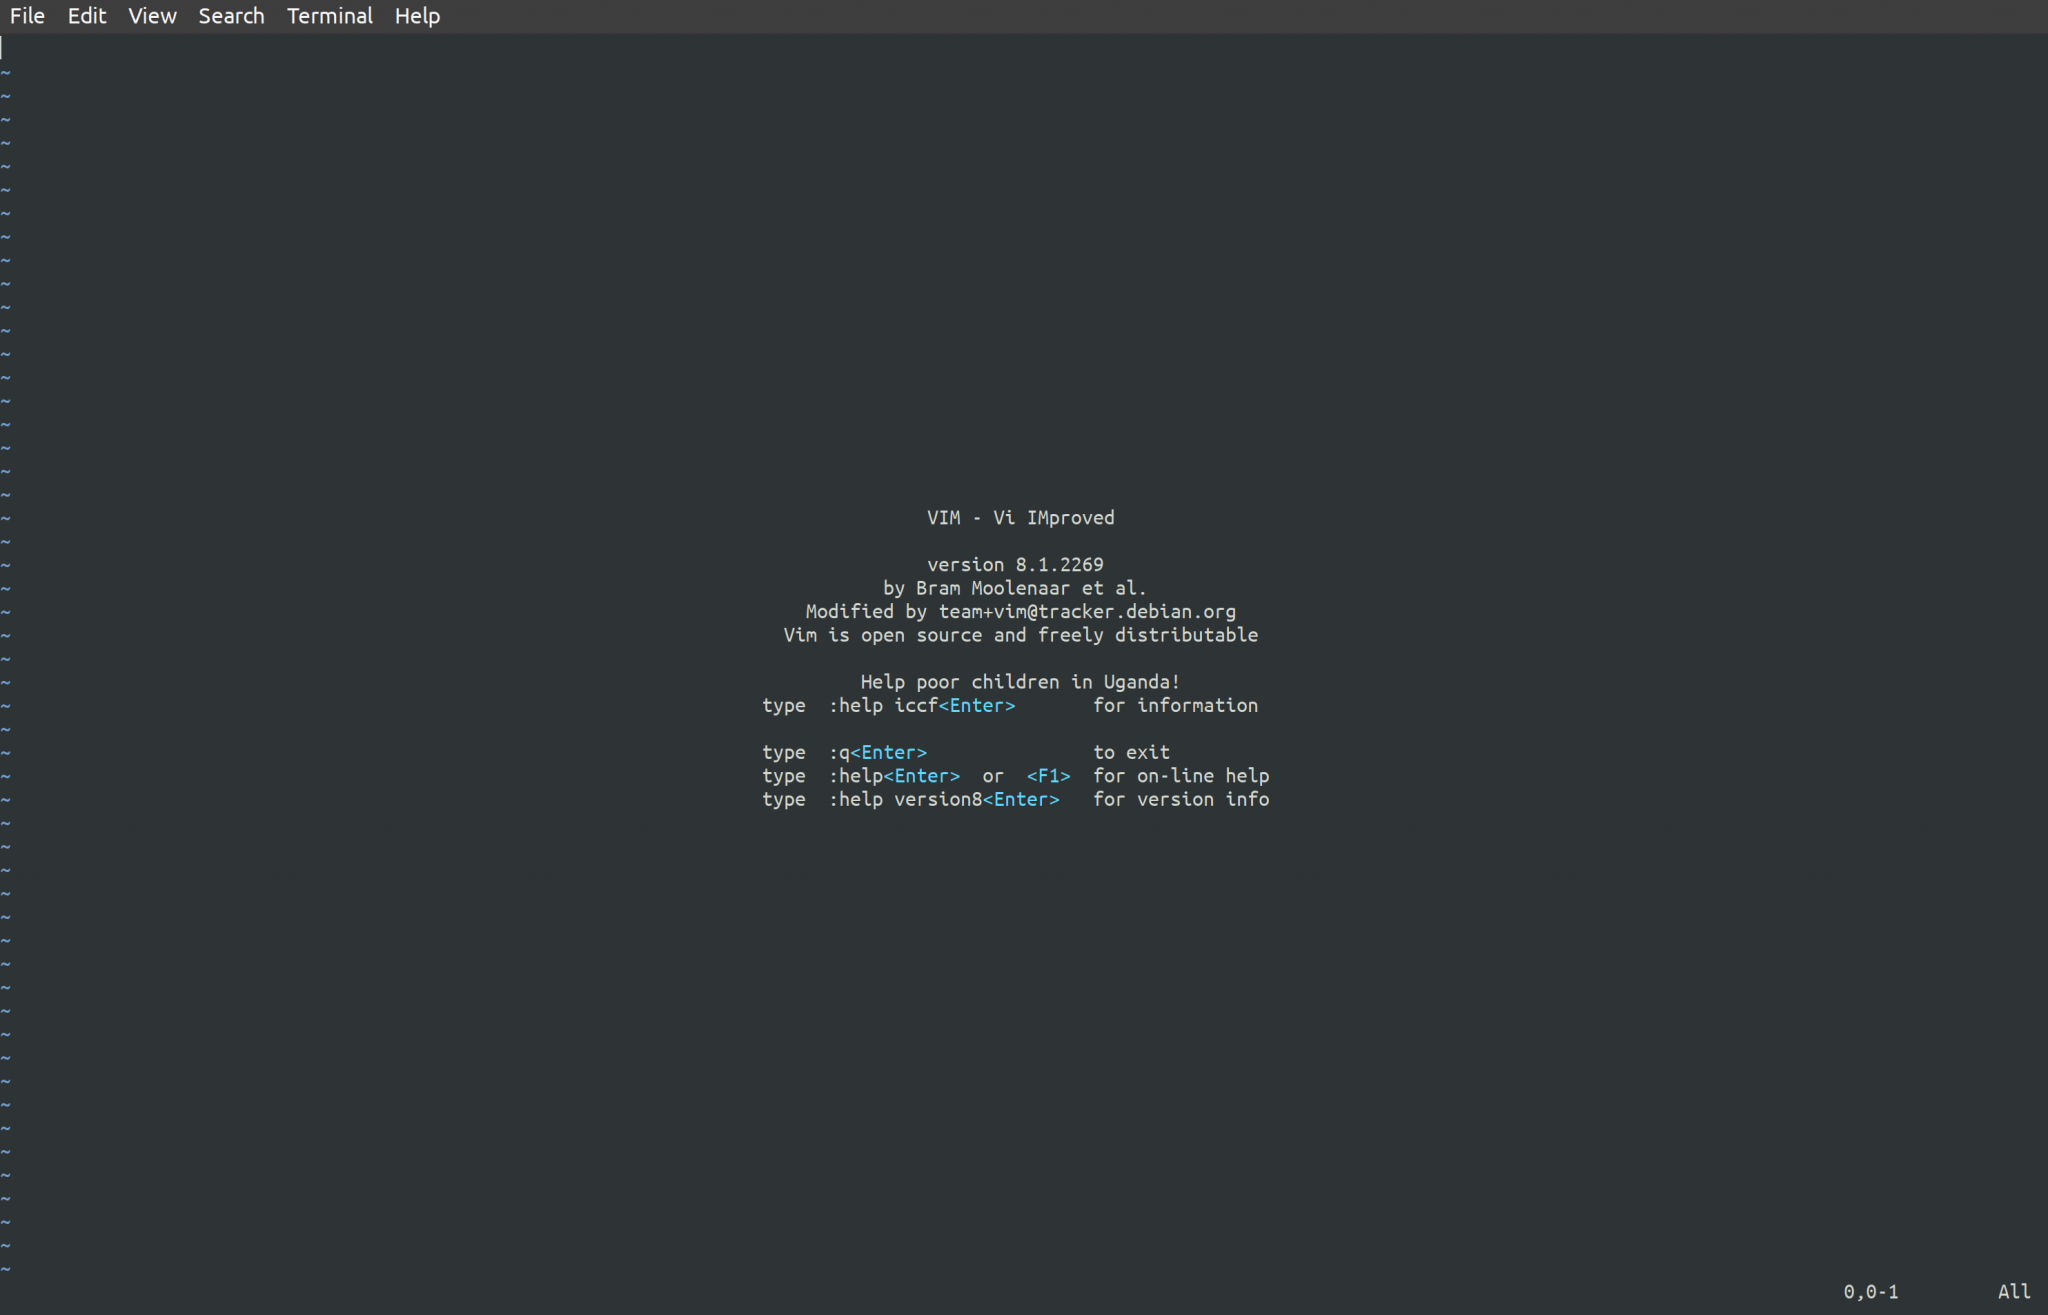Open the Help menu
The image size is (2048, 1315).
click(x=415, y=15)
